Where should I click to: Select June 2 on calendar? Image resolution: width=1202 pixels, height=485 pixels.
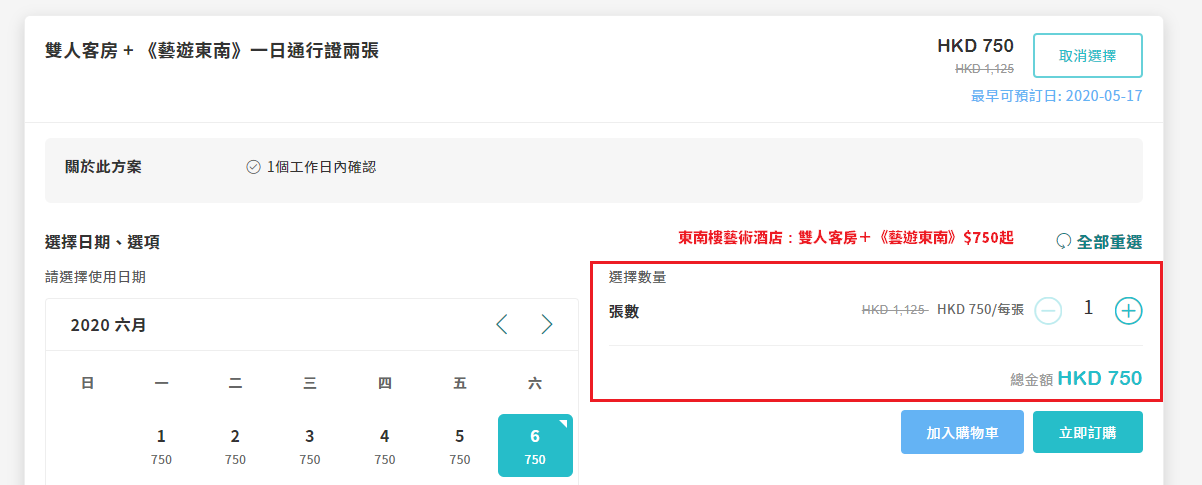[235, 445]
